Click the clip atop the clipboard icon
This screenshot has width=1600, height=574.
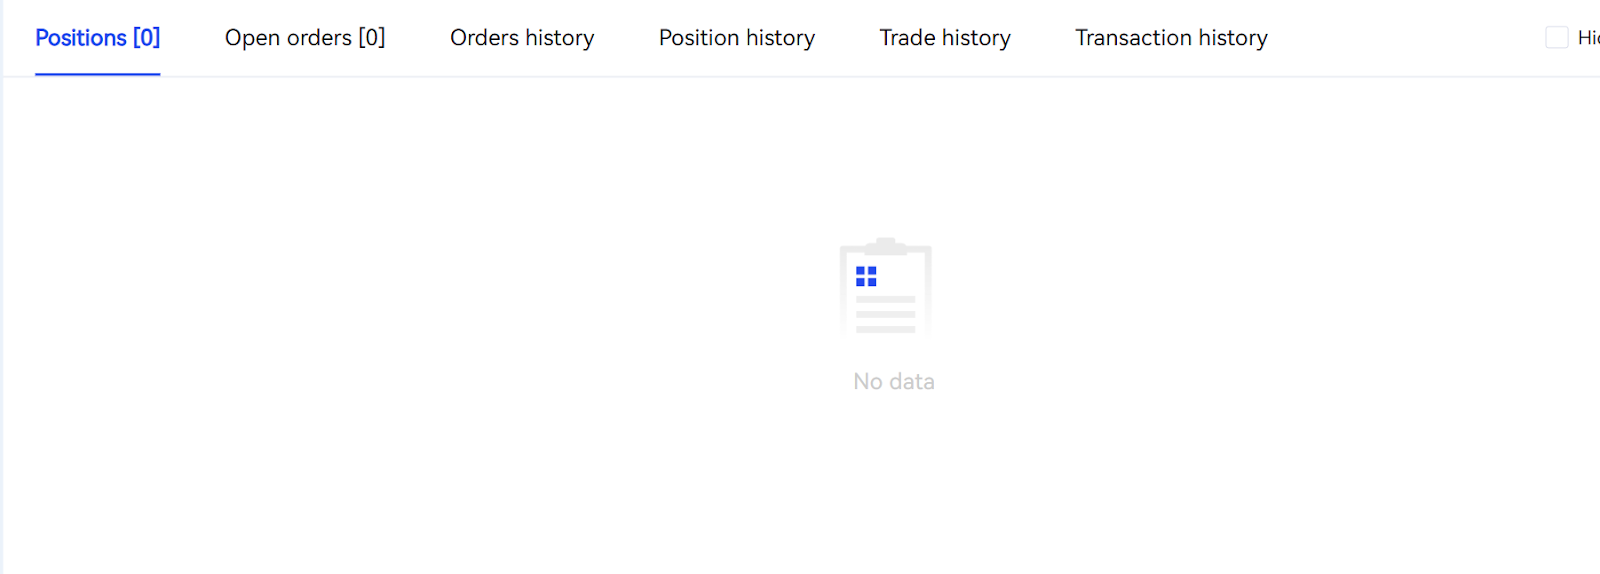point(885,245)
